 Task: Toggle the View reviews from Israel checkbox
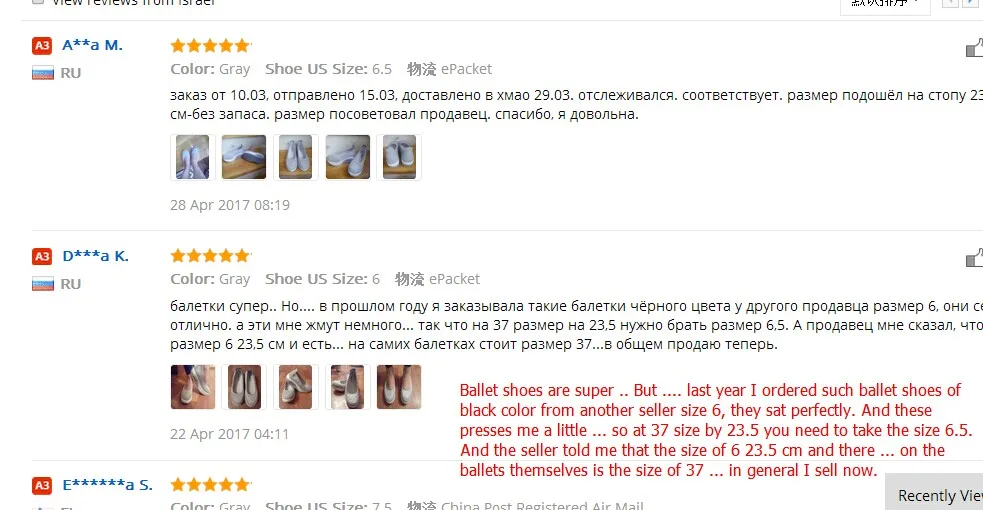38,2
